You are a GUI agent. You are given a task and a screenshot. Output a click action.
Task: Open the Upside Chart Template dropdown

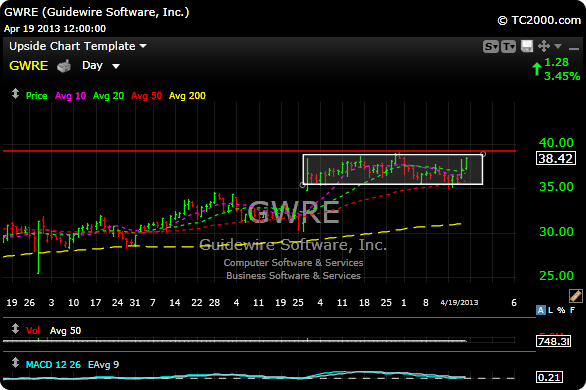click(x=78, y=46)
